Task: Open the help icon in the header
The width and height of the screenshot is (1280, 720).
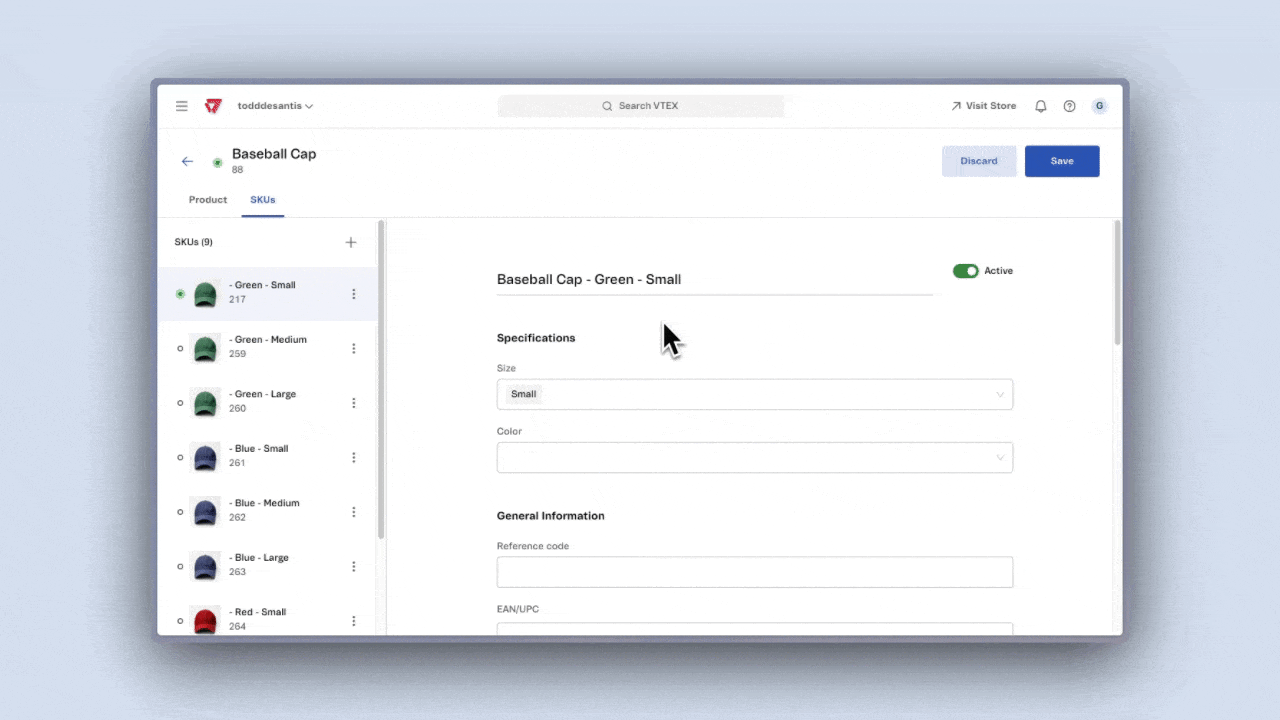Action: coord(1069,106)
